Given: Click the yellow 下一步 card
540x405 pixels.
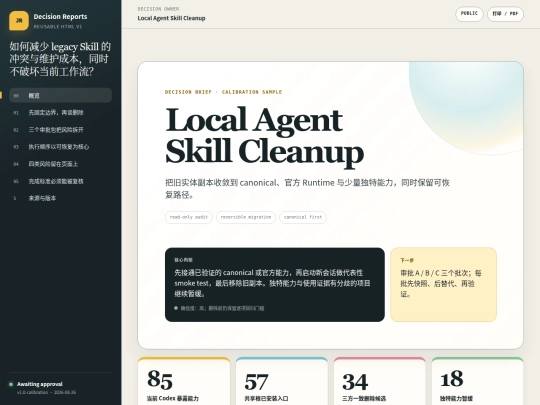Looking at the screenshot, I should point(444,285).
